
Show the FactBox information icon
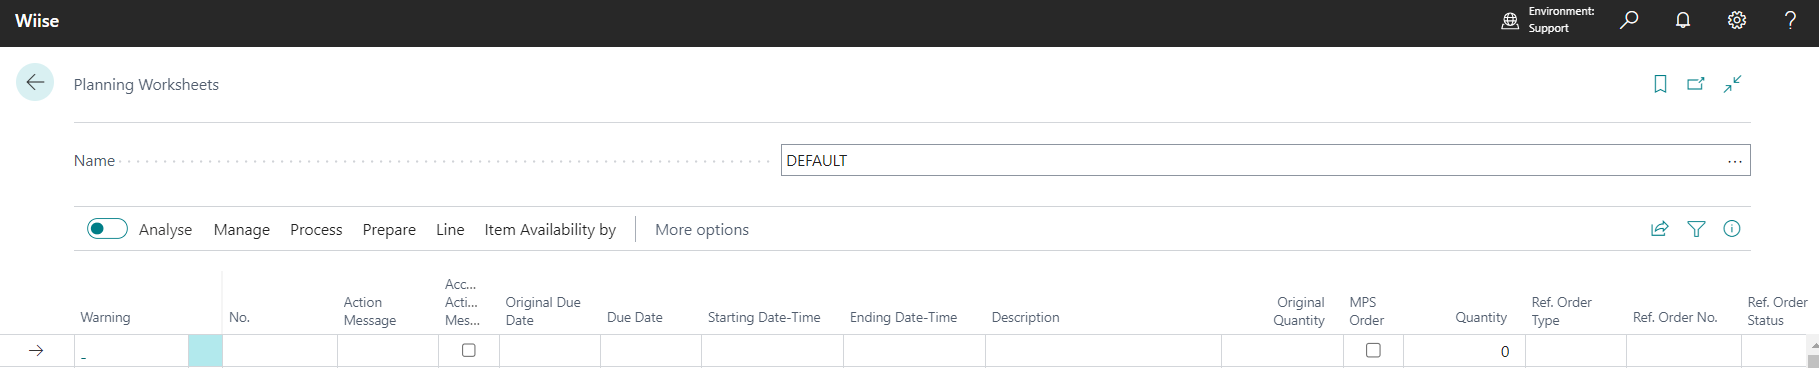(x=1732, y=229)
